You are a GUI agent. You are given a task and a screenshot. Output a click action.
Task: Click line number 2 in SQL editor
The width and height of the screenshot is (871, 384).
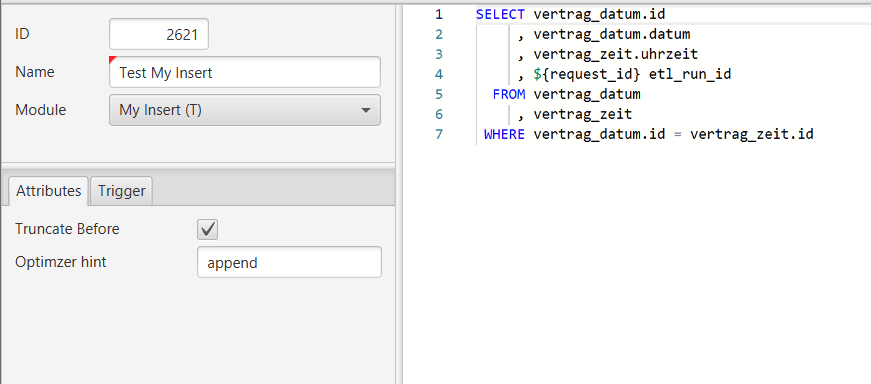439,34
